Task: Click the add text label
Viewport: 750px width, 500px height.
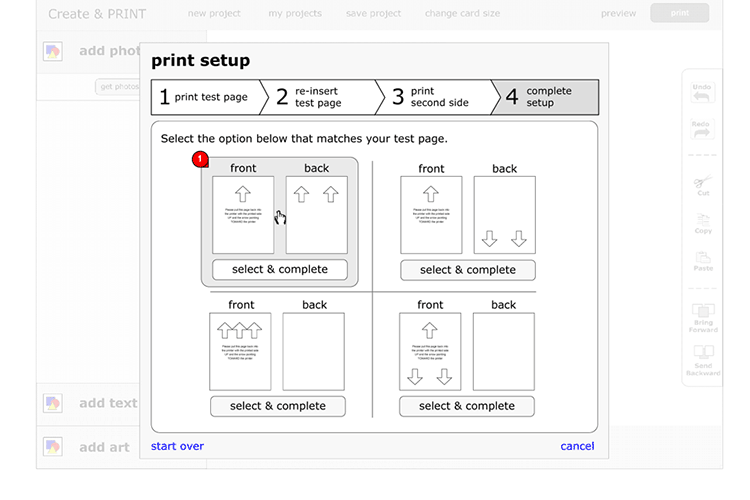Action: click(108, 403)
